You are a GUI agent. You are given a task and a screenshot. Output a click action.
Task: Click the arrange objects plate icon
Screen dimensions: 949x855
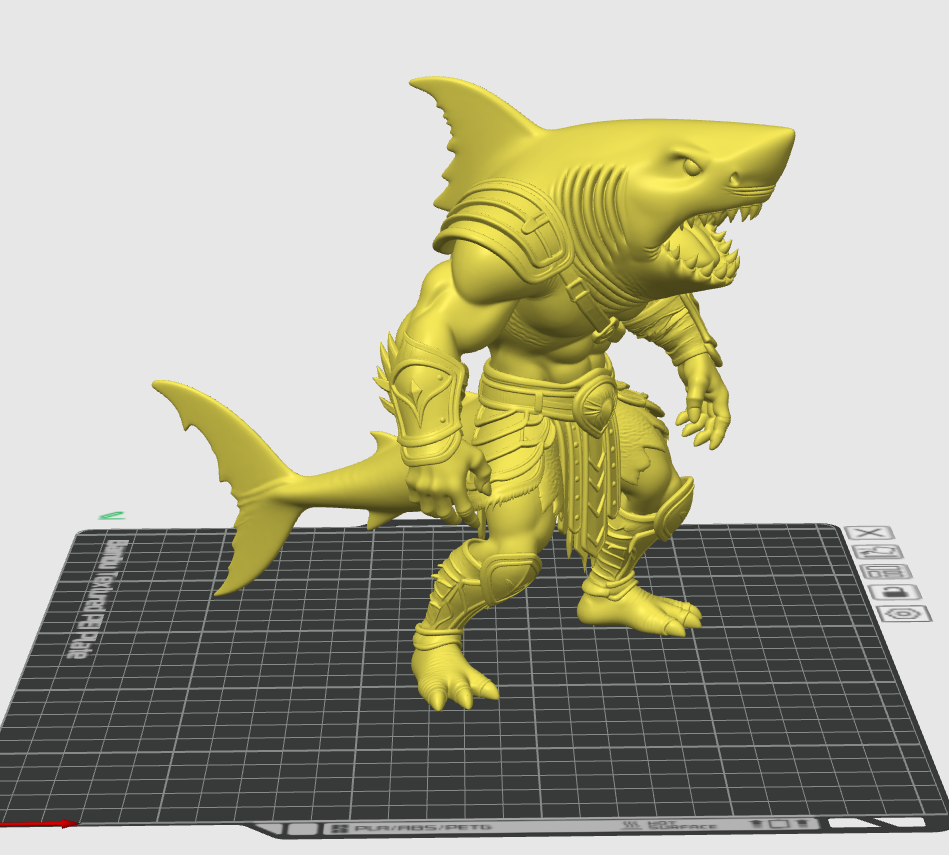point(885,572)
